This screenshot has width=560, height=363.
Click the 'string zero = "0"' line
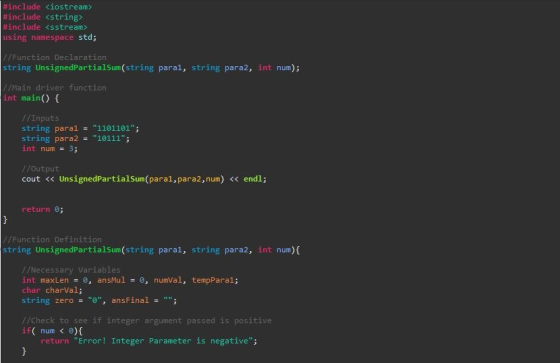point(99,300)
